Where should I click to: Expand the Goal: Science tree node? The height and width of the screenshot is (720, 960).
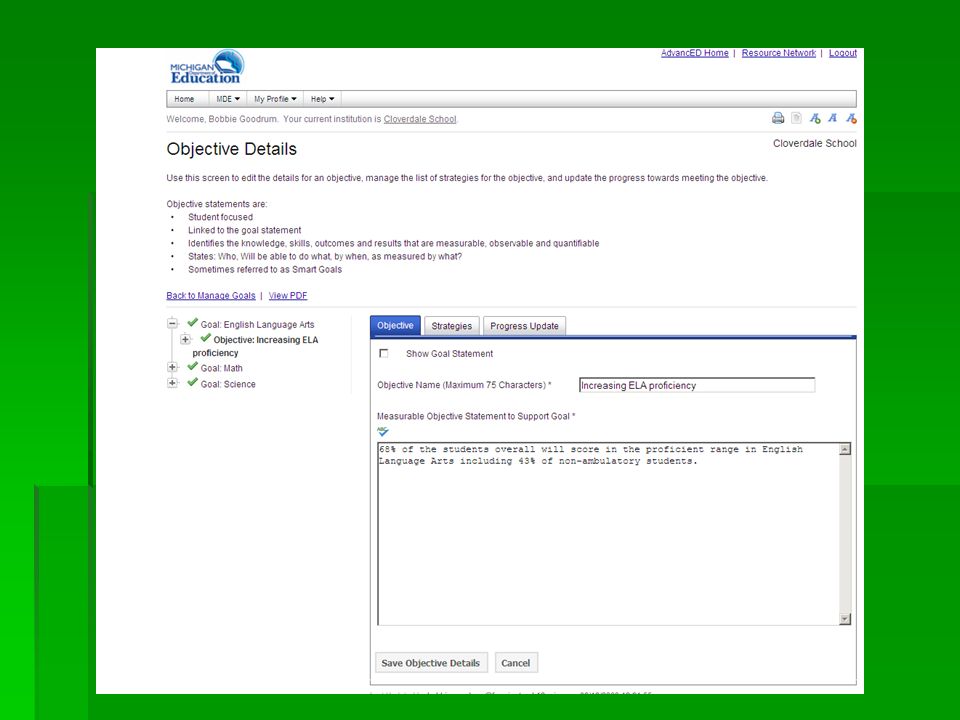[173, 383]
